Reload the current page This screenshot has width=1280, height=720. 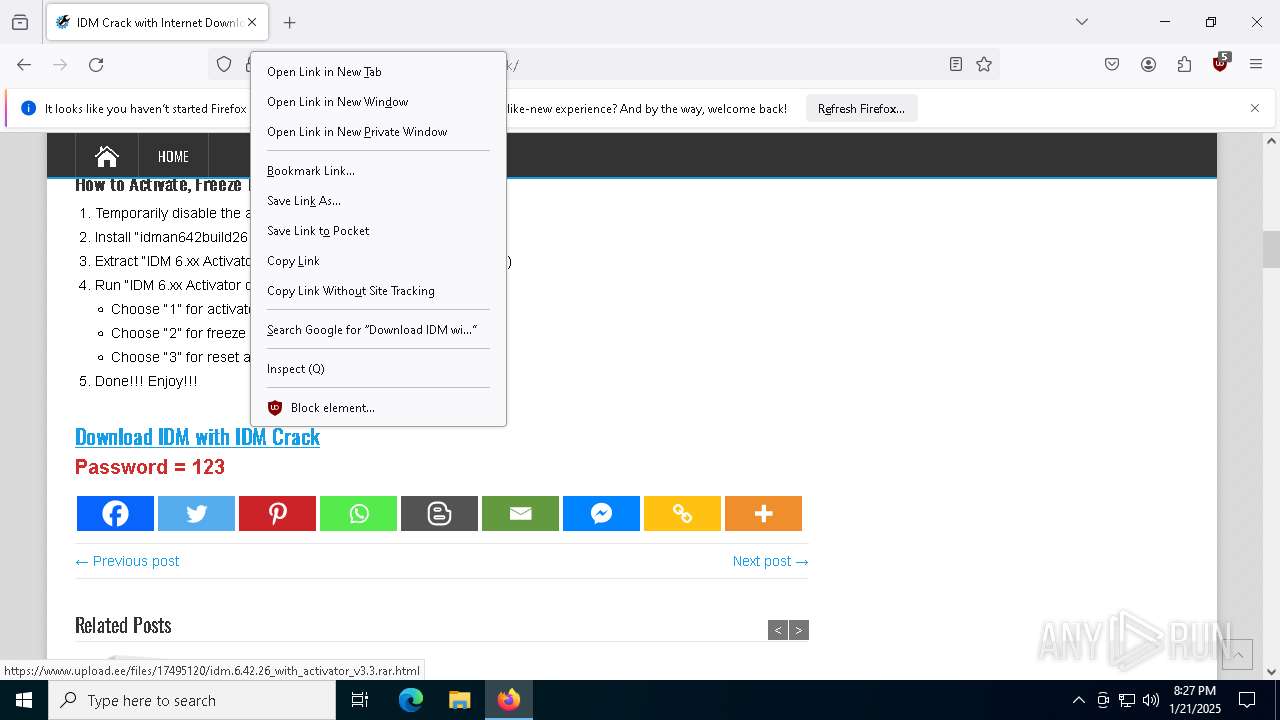coord(96,64)
